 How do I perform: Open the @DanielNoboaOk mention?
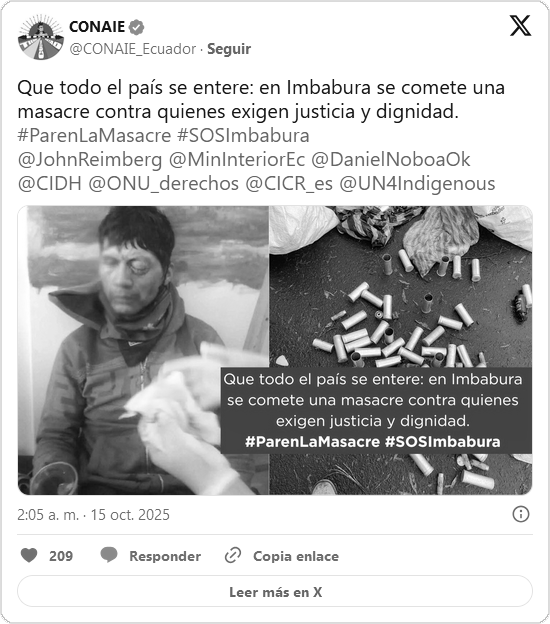(391, 160)
